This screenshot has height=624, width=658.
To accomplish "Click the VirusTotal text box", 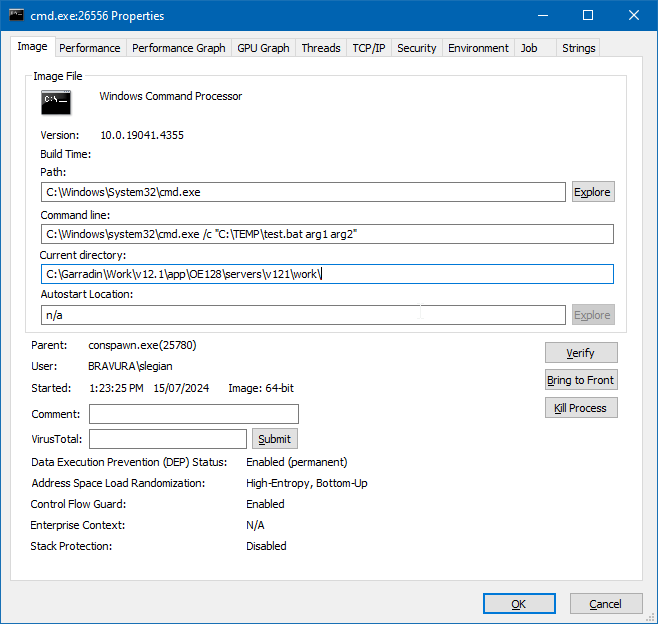I will click(168, 439).
